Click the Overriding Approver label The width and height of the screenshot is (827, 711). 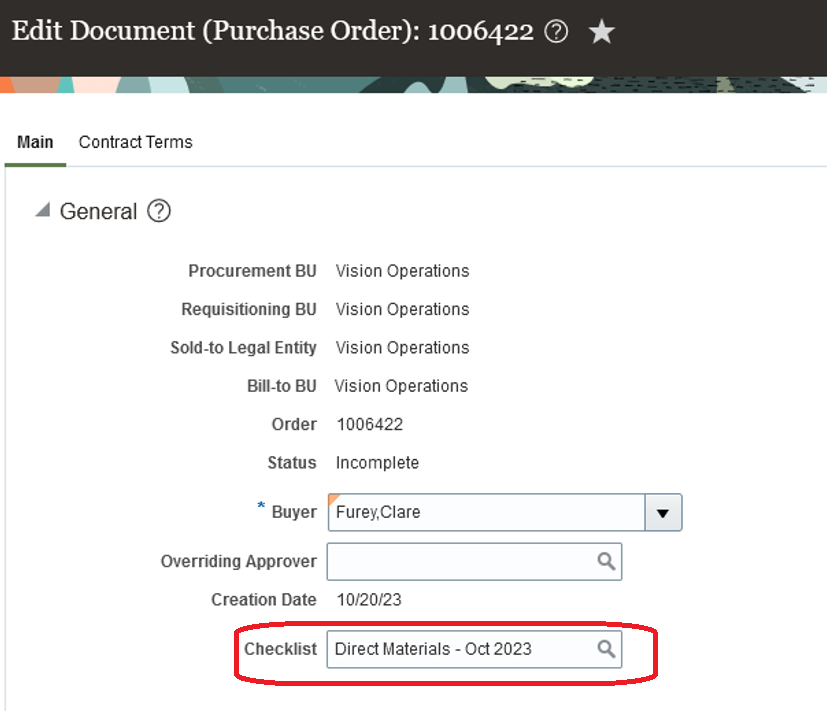[x=239, y=561]
